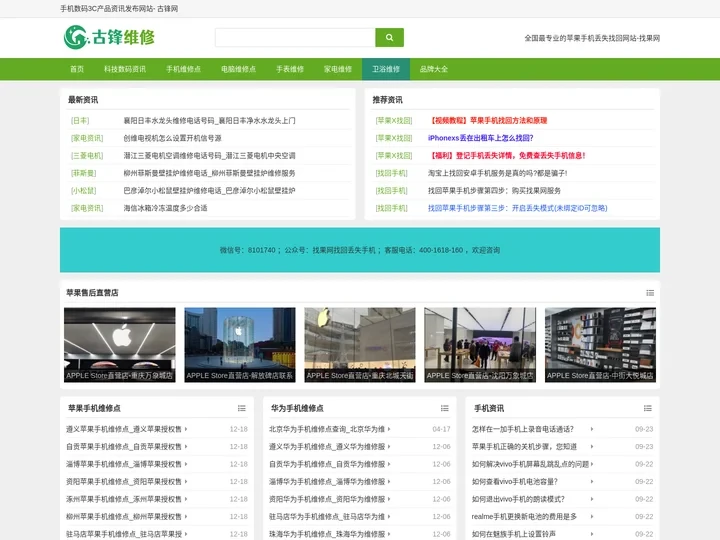Open article 海信冰箱冷冻温度多少合适

[x=165, y=208]
